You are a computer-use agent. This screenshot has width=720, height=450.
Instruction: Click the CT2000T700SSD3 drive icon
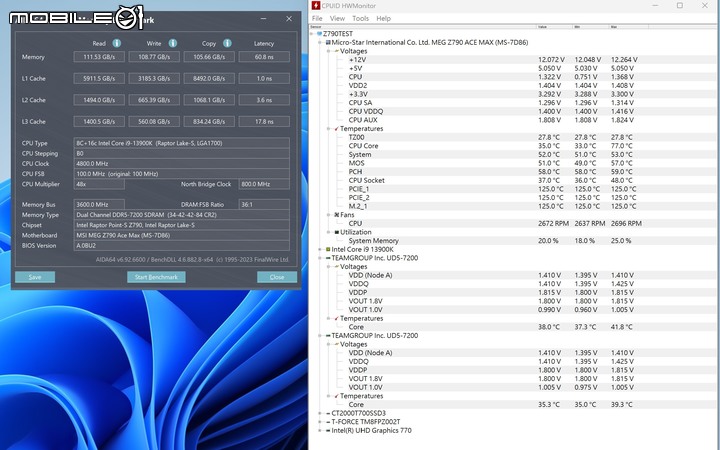328,413
